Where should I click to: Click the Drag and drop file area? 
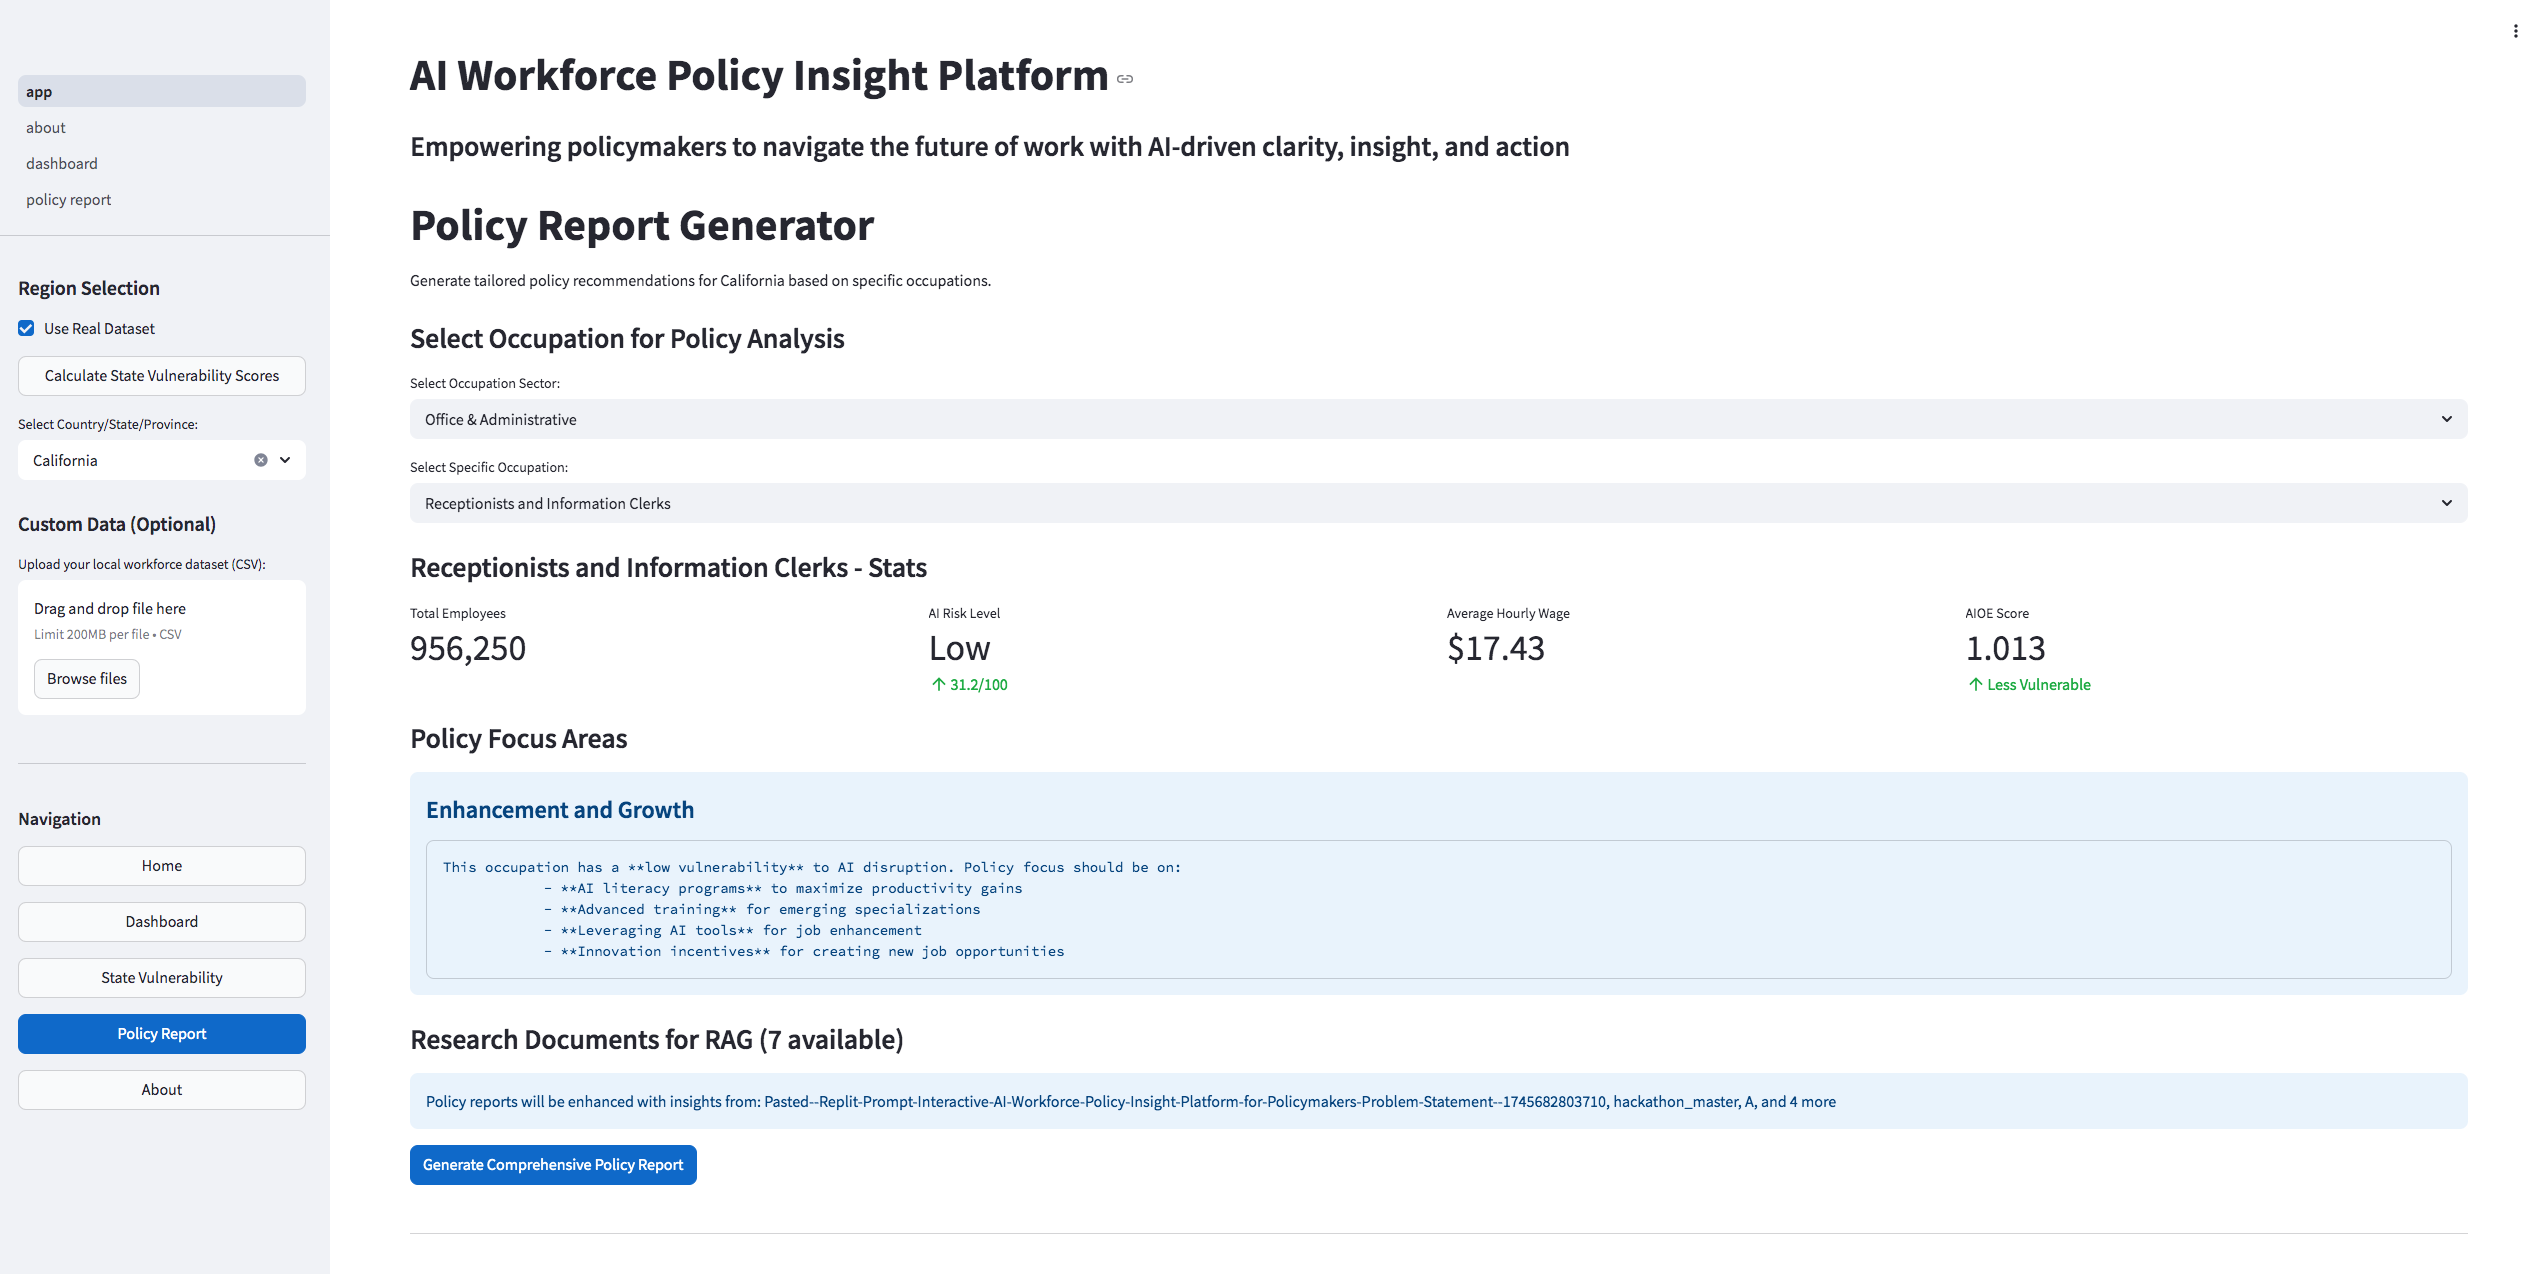pyautogui.click(x=162, y=620)
